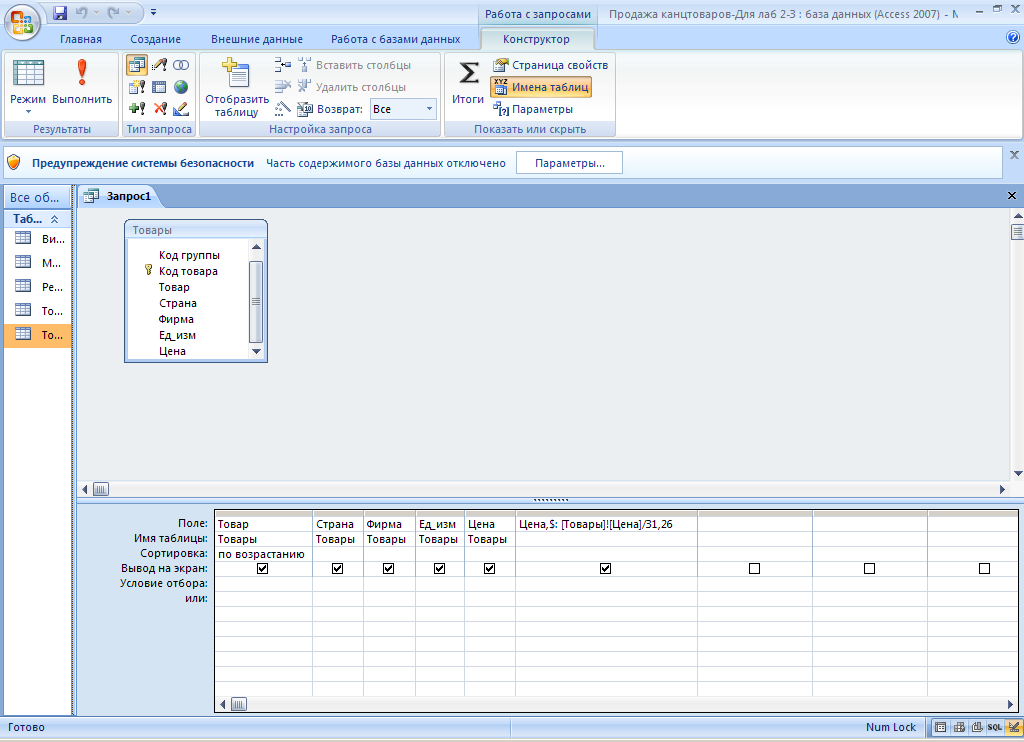Toggle Итоги totals sigma button

[x=468, y=82]
